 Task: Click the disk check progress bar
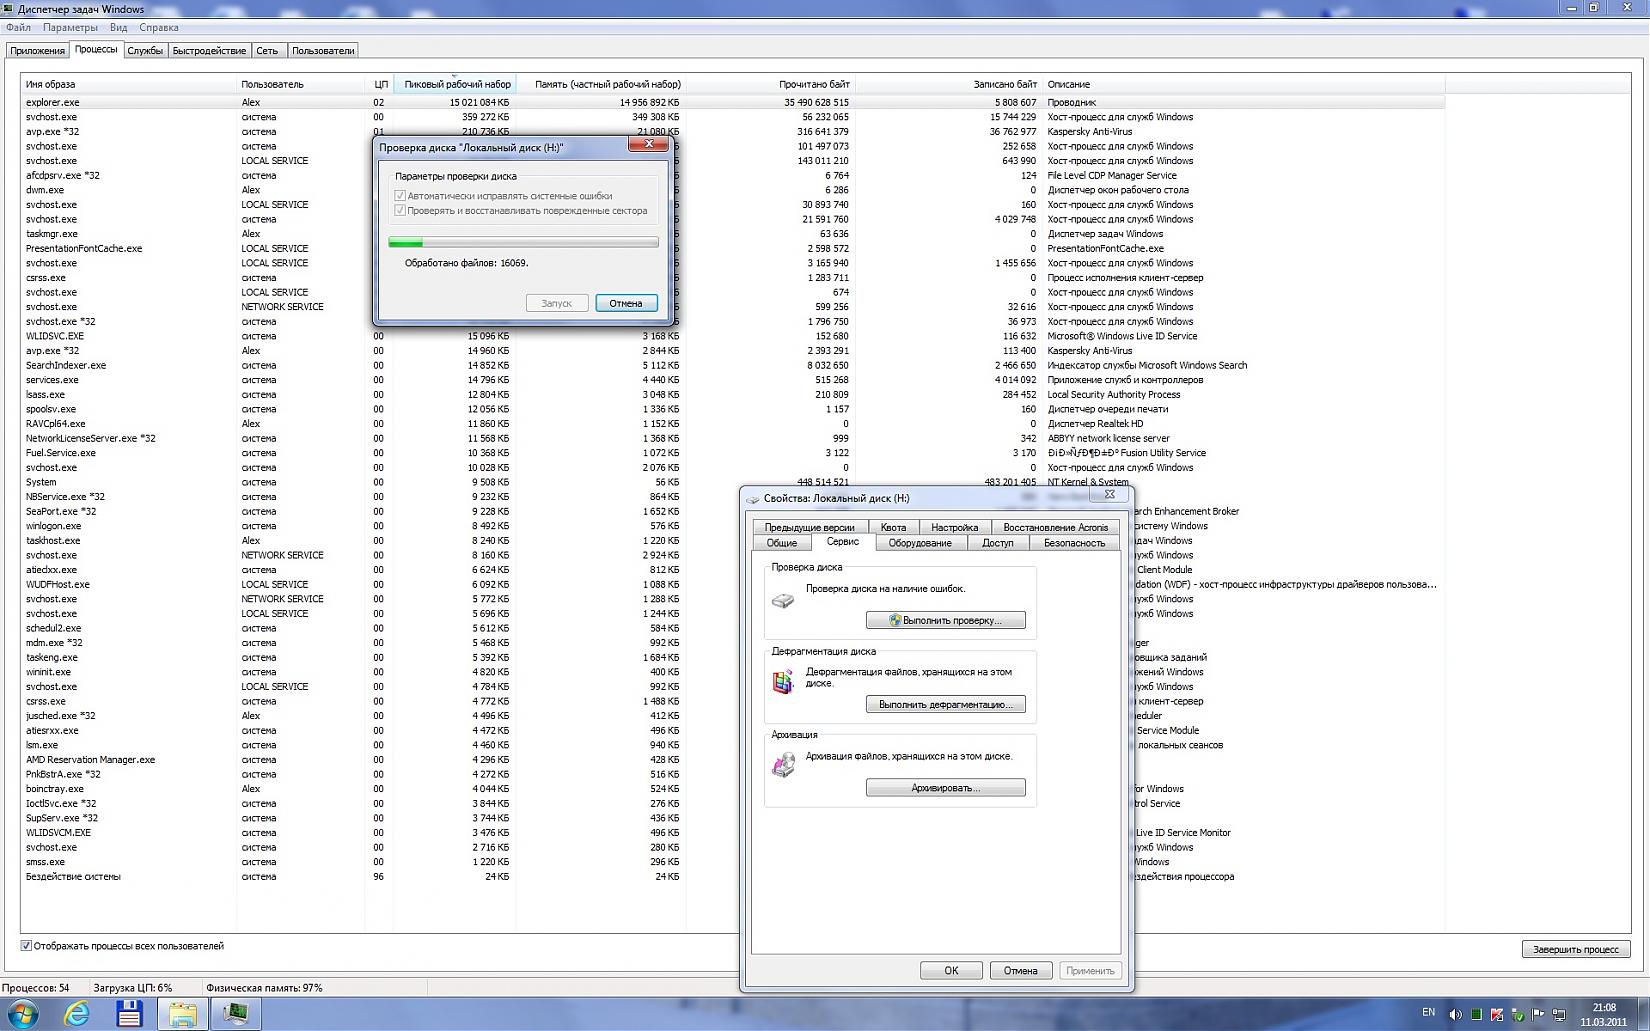click(523, 242)
